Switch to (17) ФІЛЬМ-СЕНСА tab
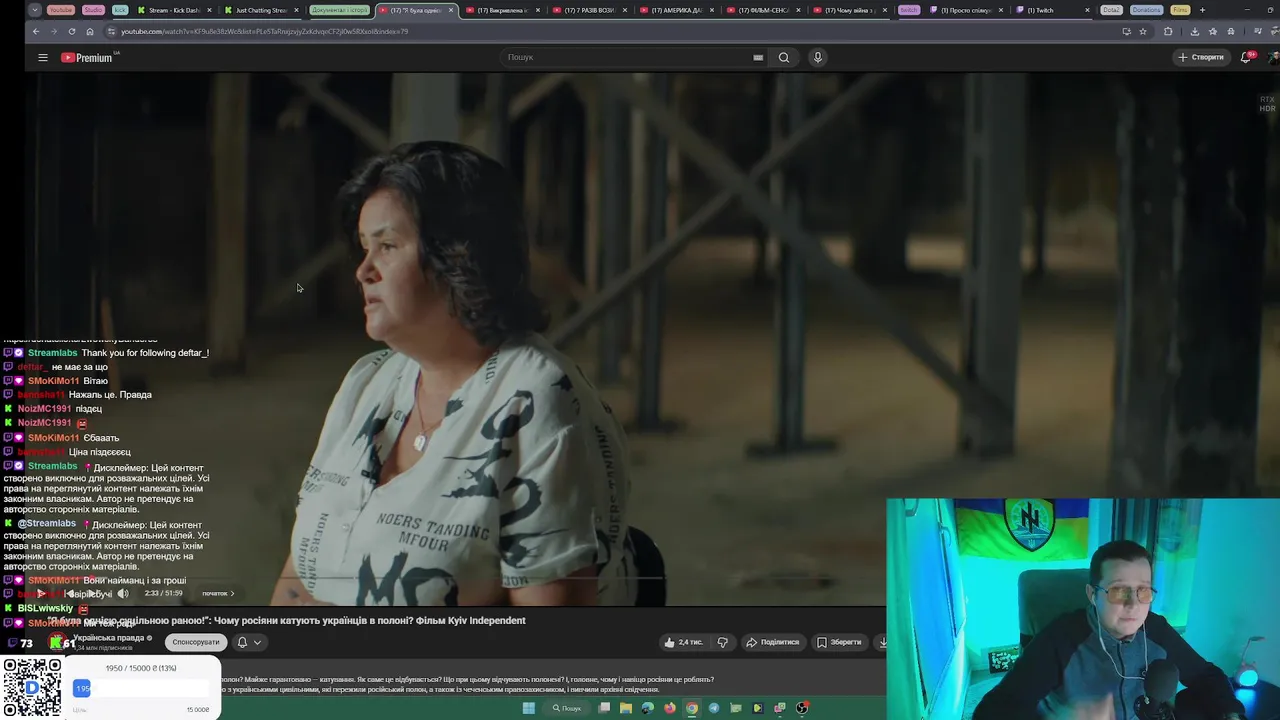This screenshot has width=1280, height=720. pos(762,10)
